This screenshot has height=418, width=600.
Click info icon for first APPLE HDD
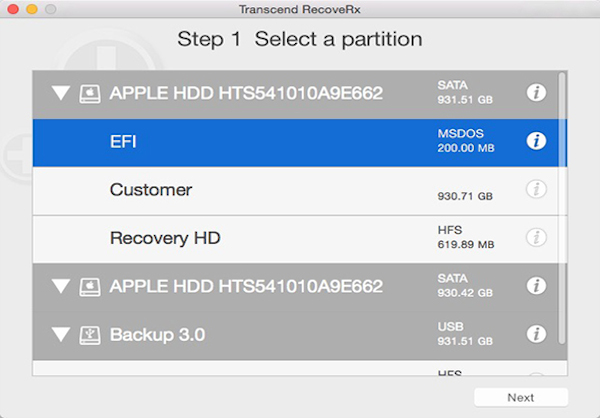pos(537,93)
